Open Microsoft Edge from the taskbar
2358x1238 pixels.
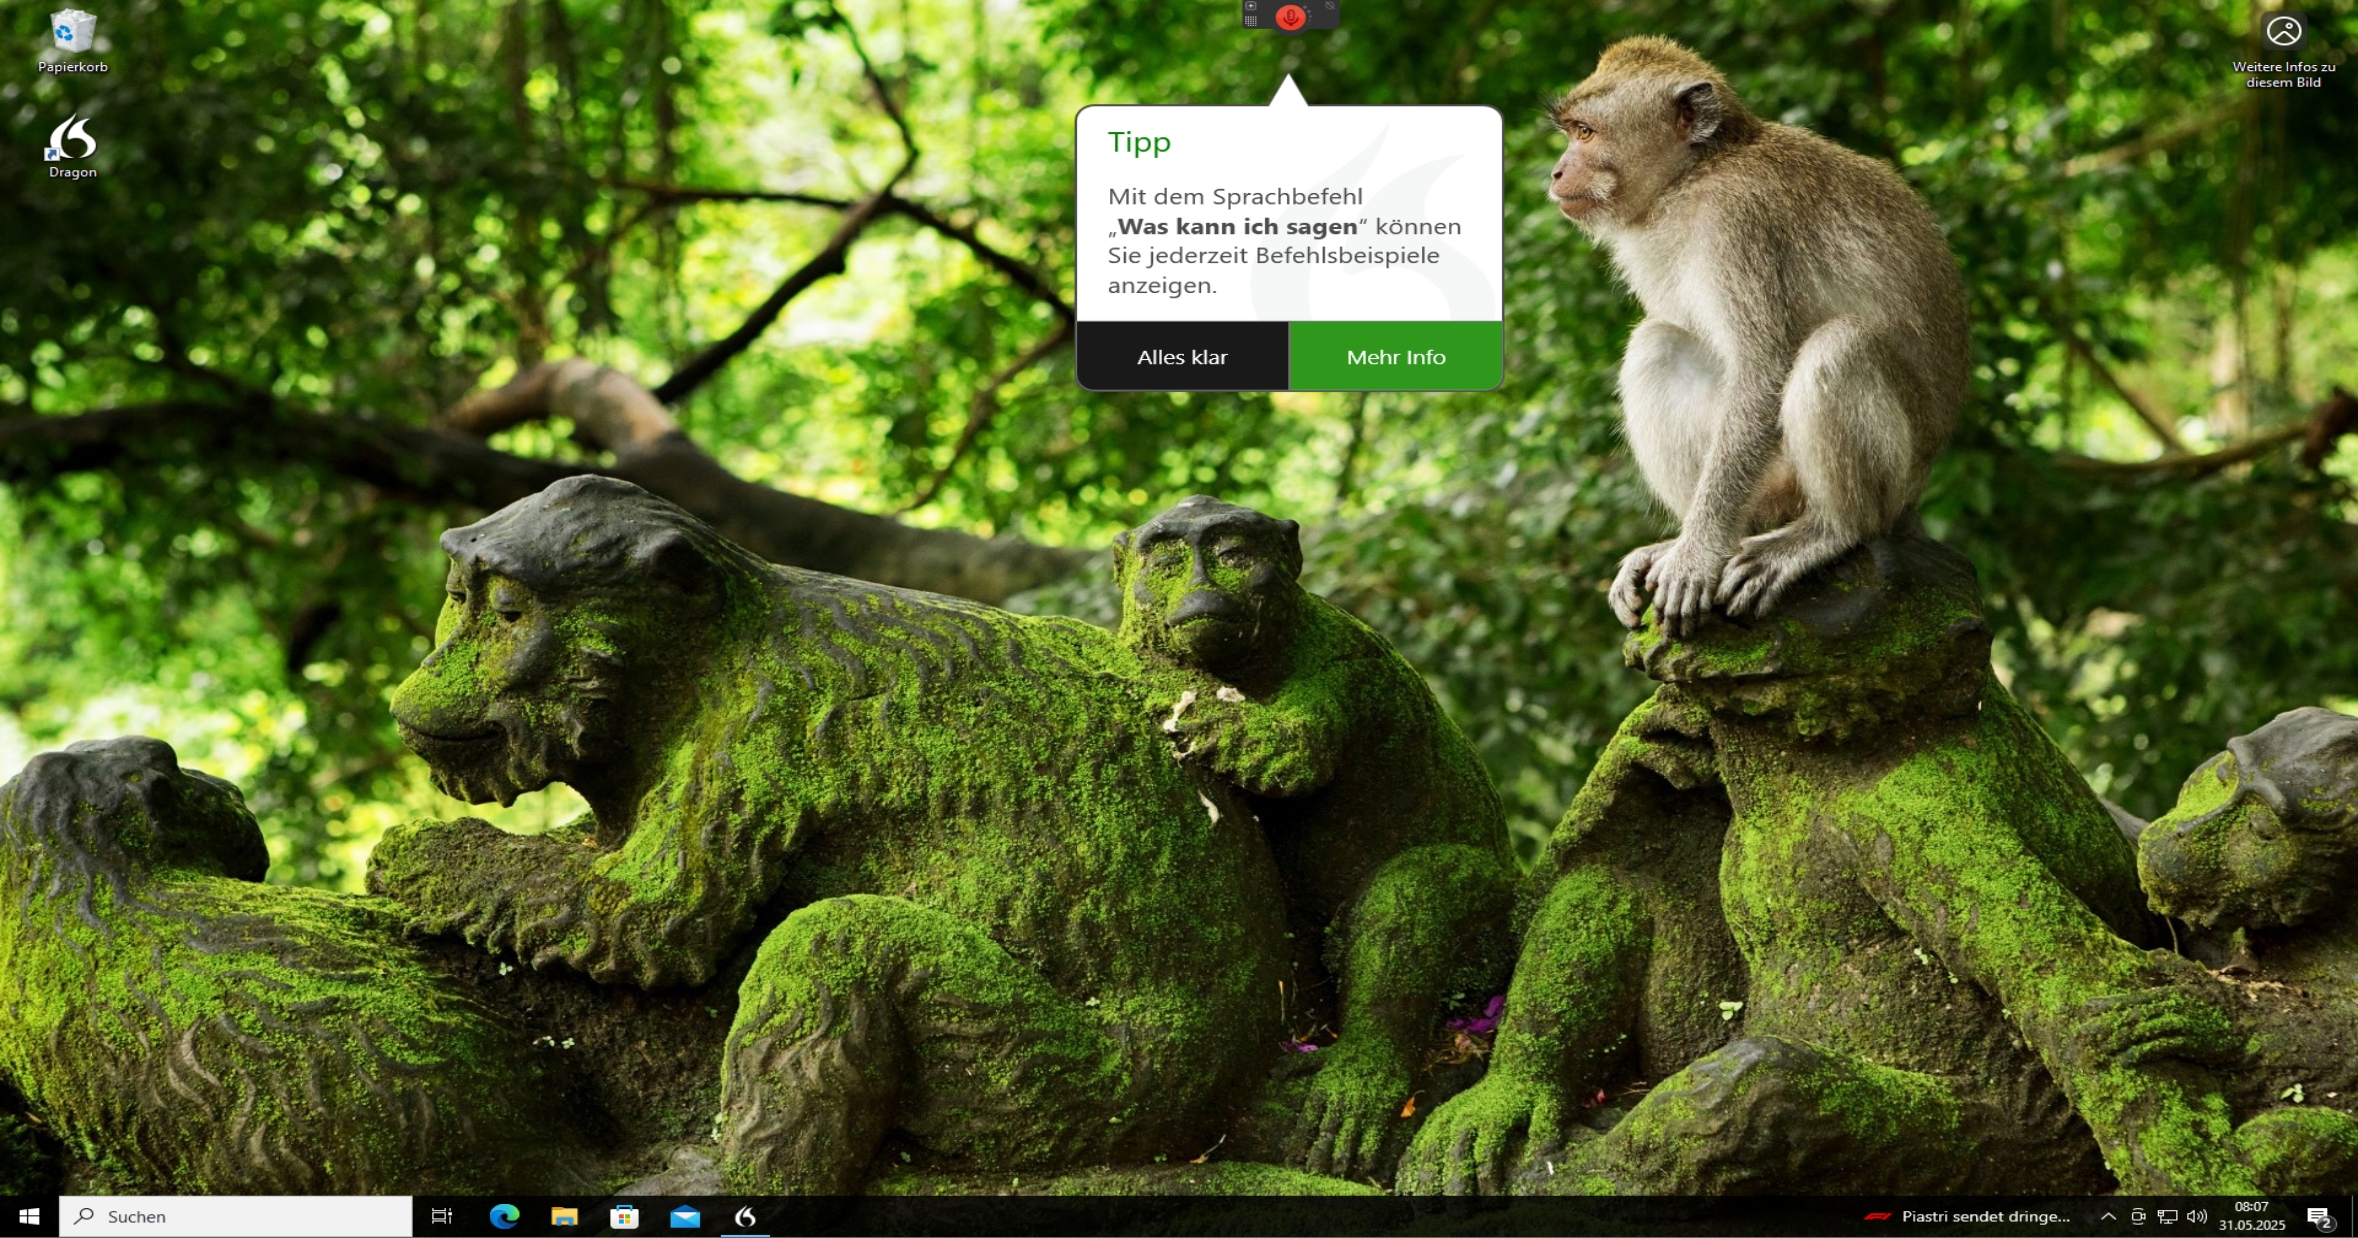pos(504,1216)
